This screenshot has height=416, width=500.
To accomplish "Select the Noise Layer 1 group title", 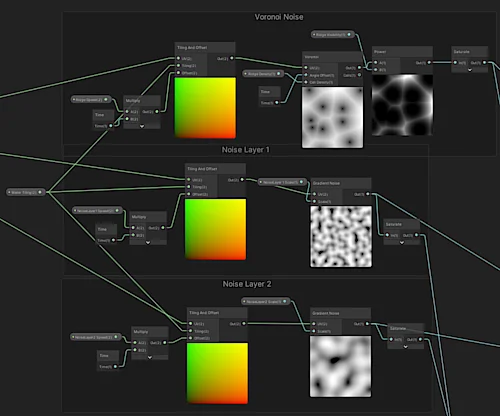I will [x=246, y=150].
